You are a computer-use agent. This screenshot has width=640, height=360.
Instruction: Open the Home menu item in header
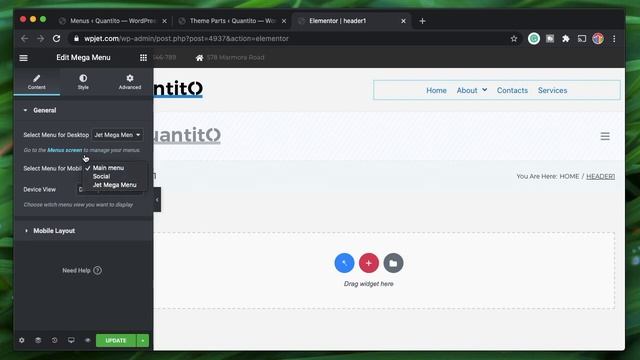point(436,91)
